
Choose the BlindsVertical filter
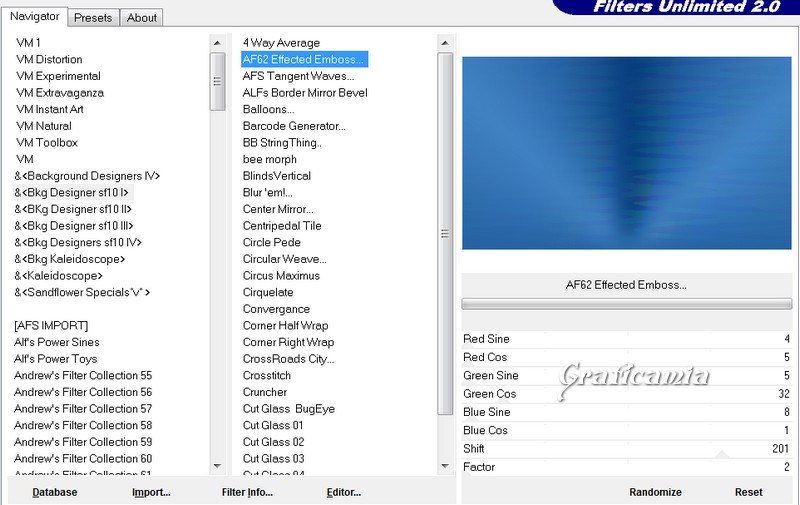pos(277,176)
